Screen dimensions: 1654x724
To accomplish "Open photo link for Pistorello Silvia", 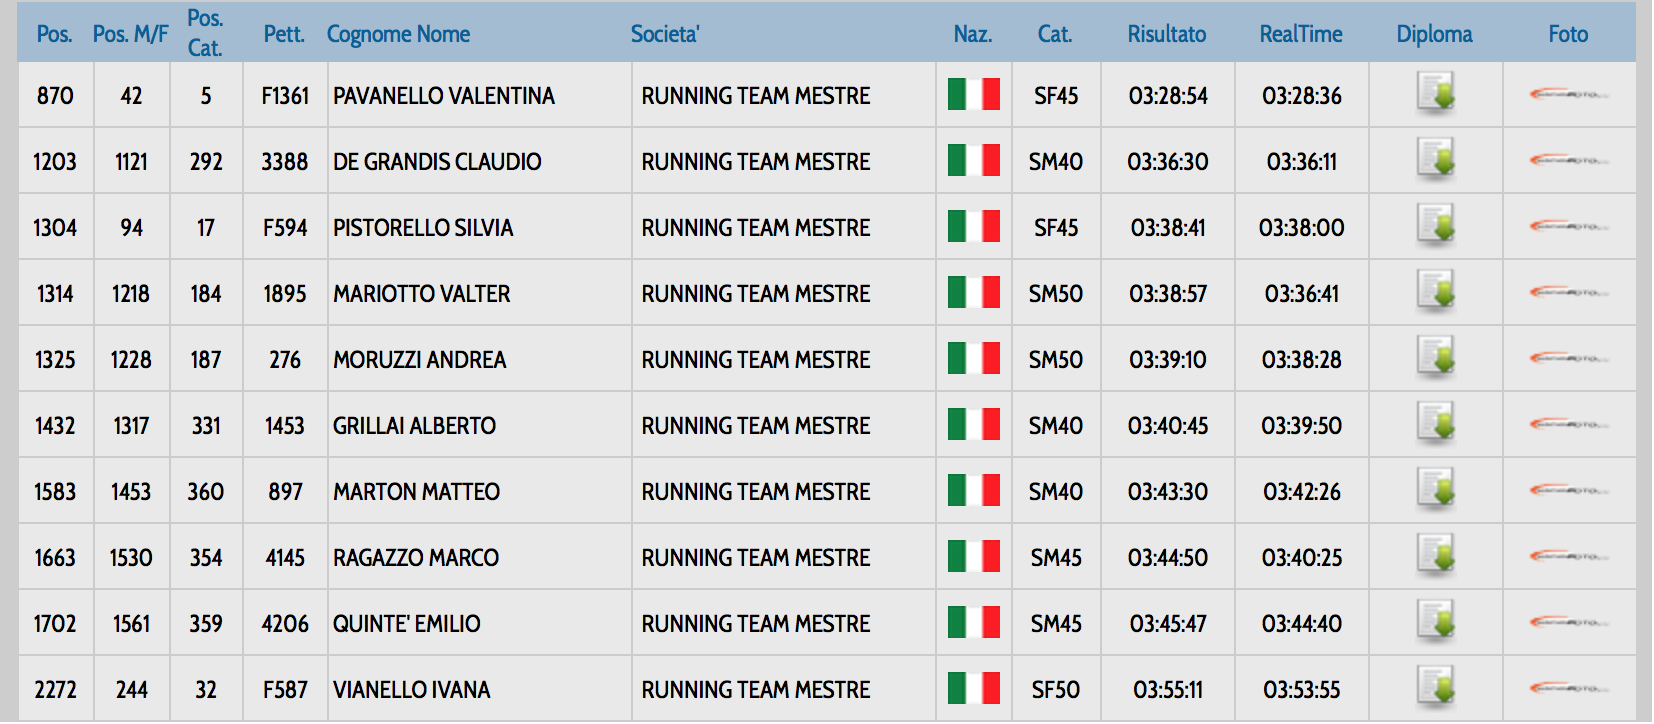I will pyautogui.click(x=1568, y=227).
